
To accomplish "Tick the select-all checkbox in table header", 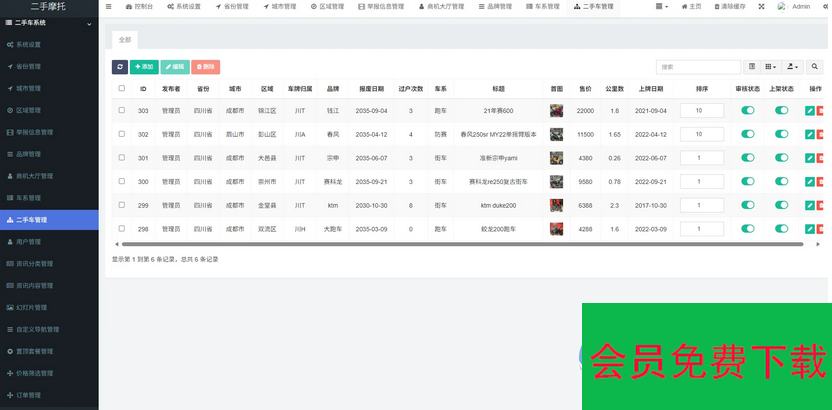I will click(x=122, y=88).
